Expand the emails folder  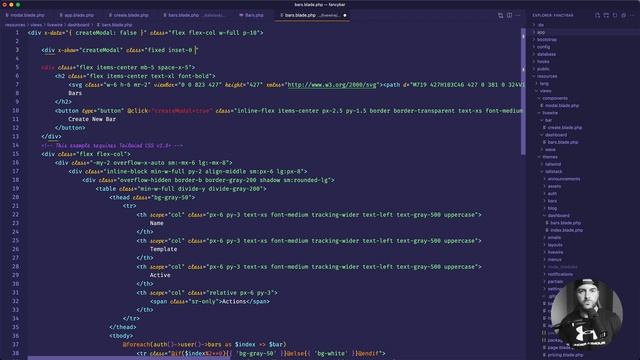(x=554, y=238)
